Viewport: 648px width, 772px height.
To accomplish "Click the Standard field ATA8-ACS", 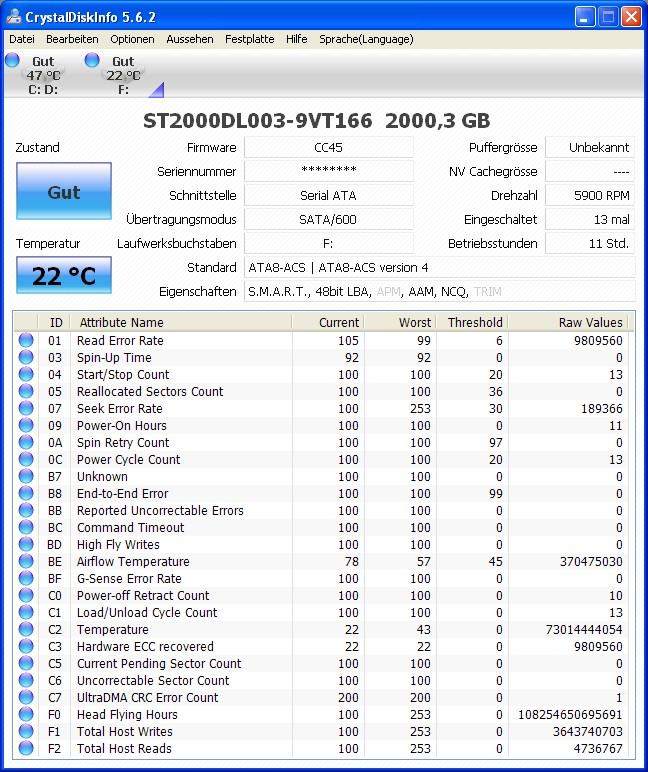I will click(x=440, y=267).
